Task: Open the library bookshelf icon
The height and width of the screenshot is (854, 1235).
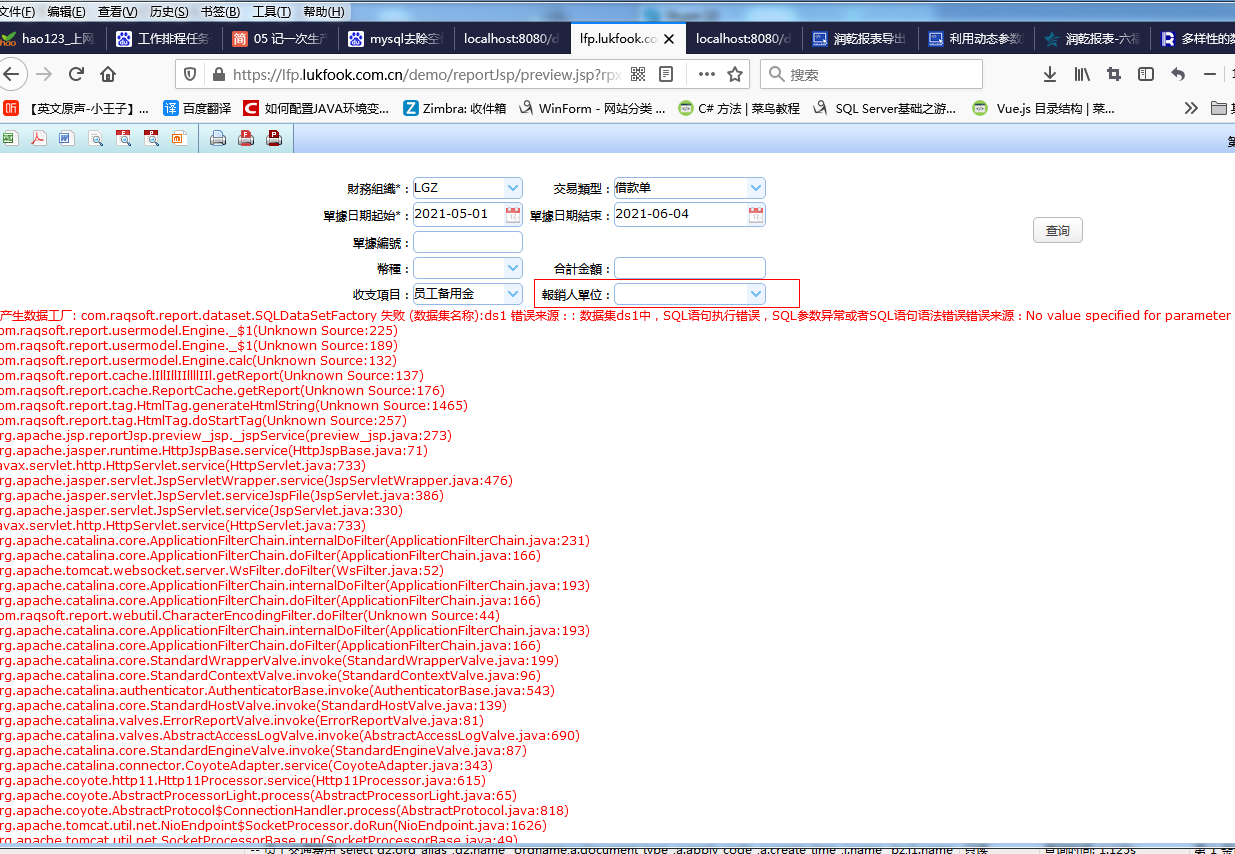Action: 1082,74
